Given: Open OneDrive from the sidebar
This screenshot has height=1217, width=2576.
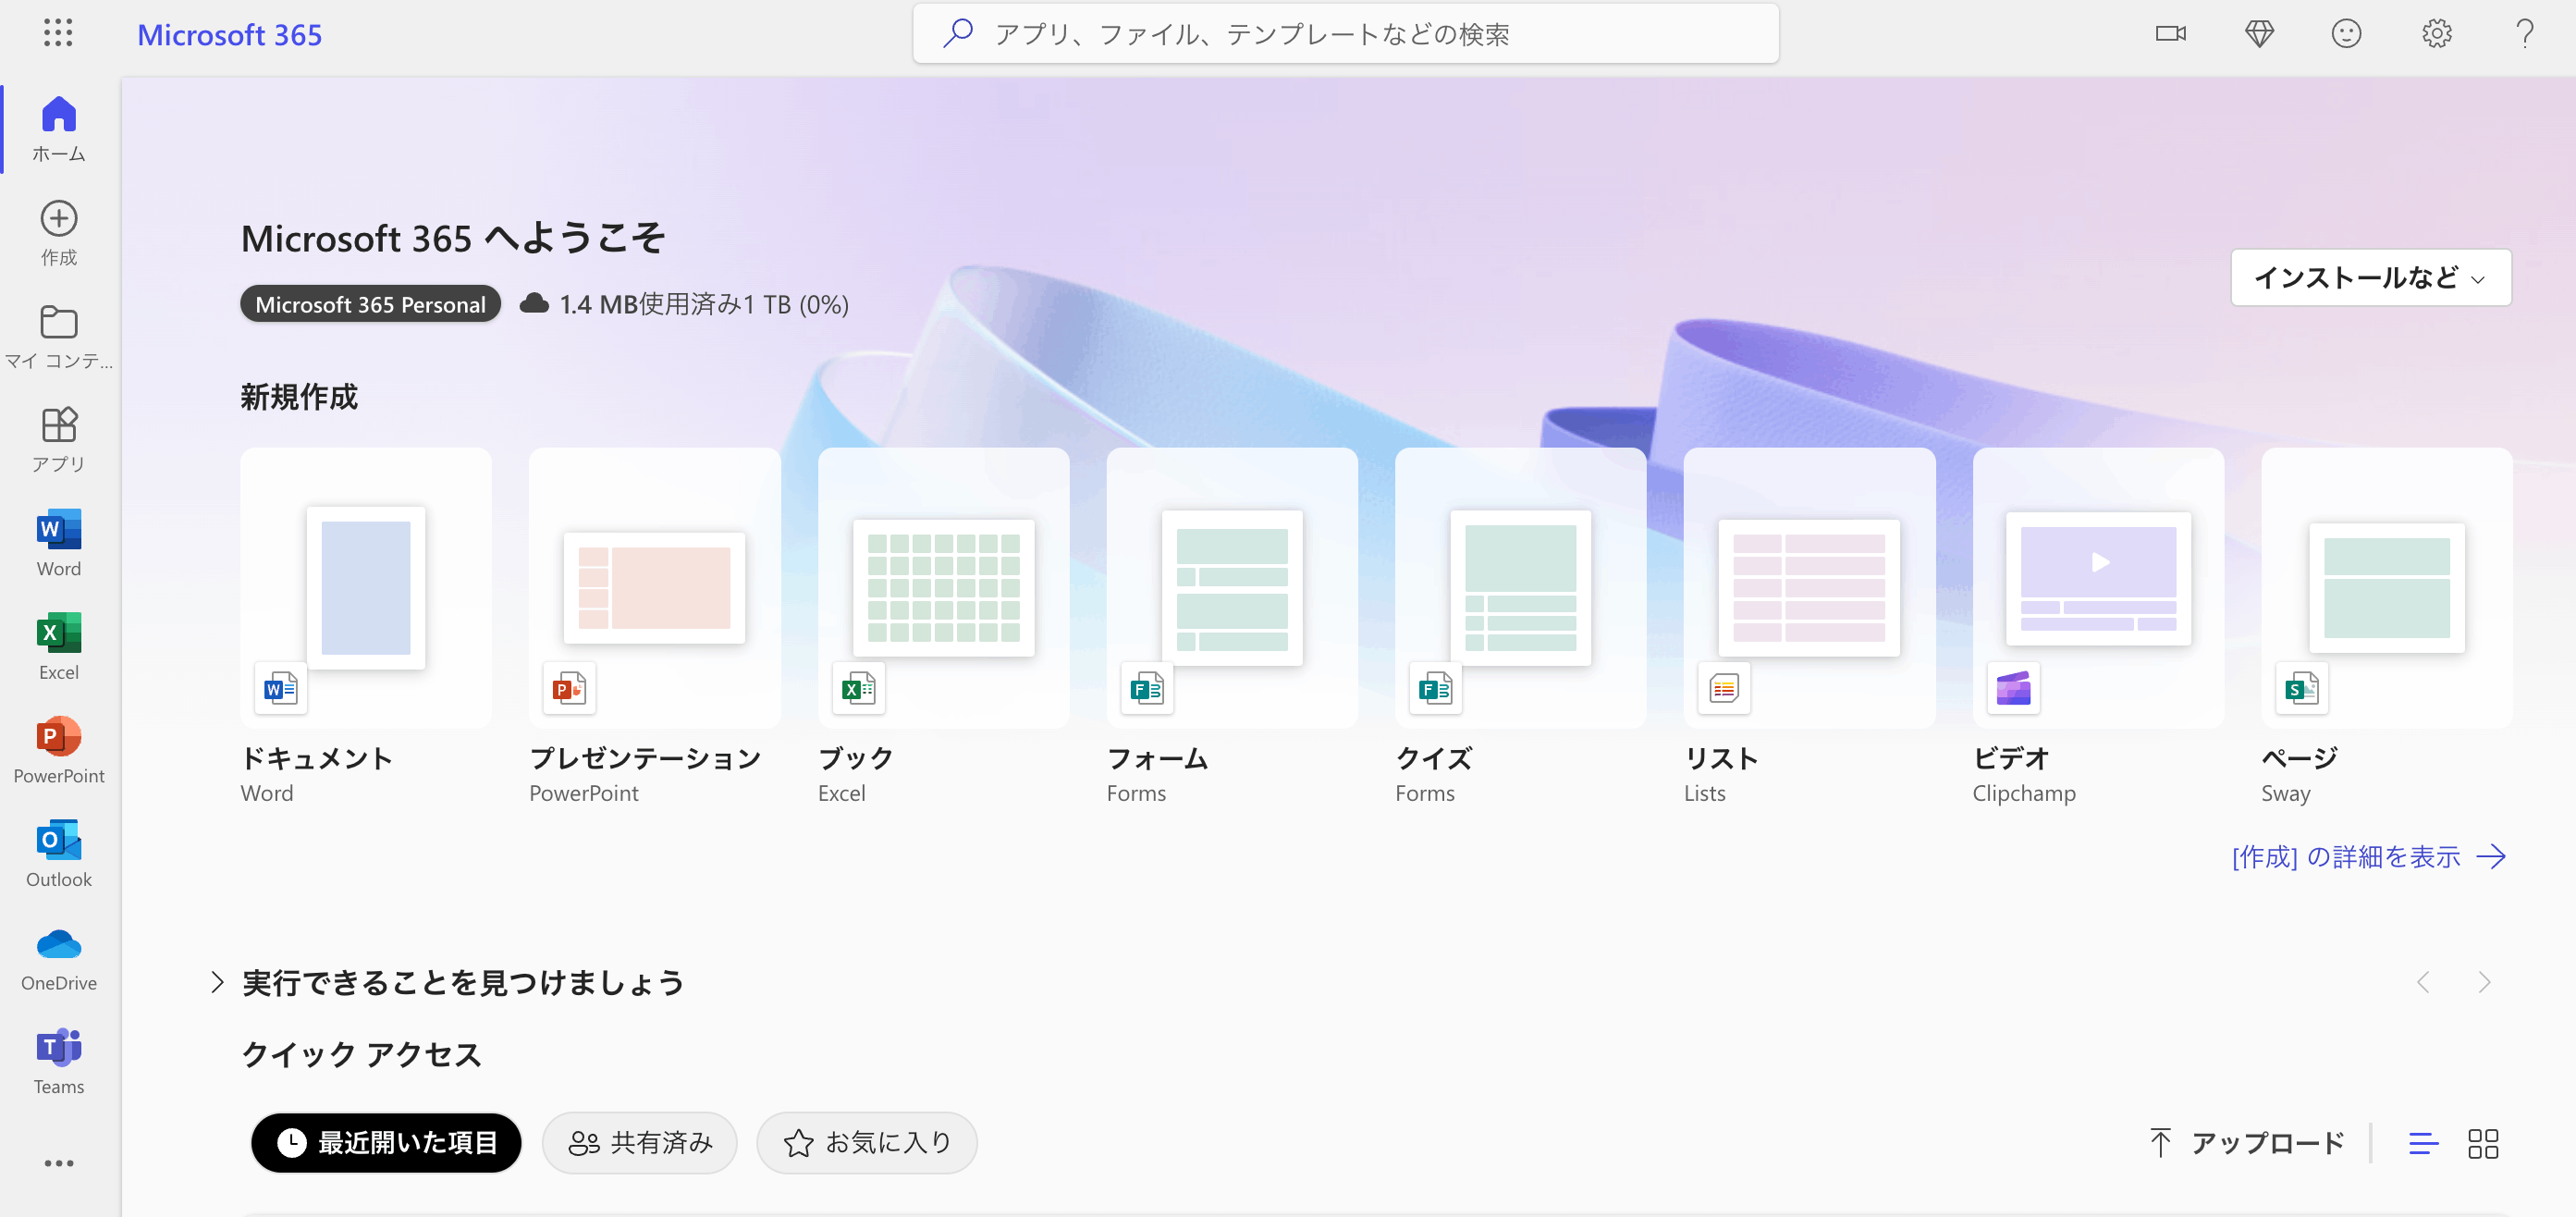Looking at the screenshot, I should pyautogui.click(x=58, y=956).
